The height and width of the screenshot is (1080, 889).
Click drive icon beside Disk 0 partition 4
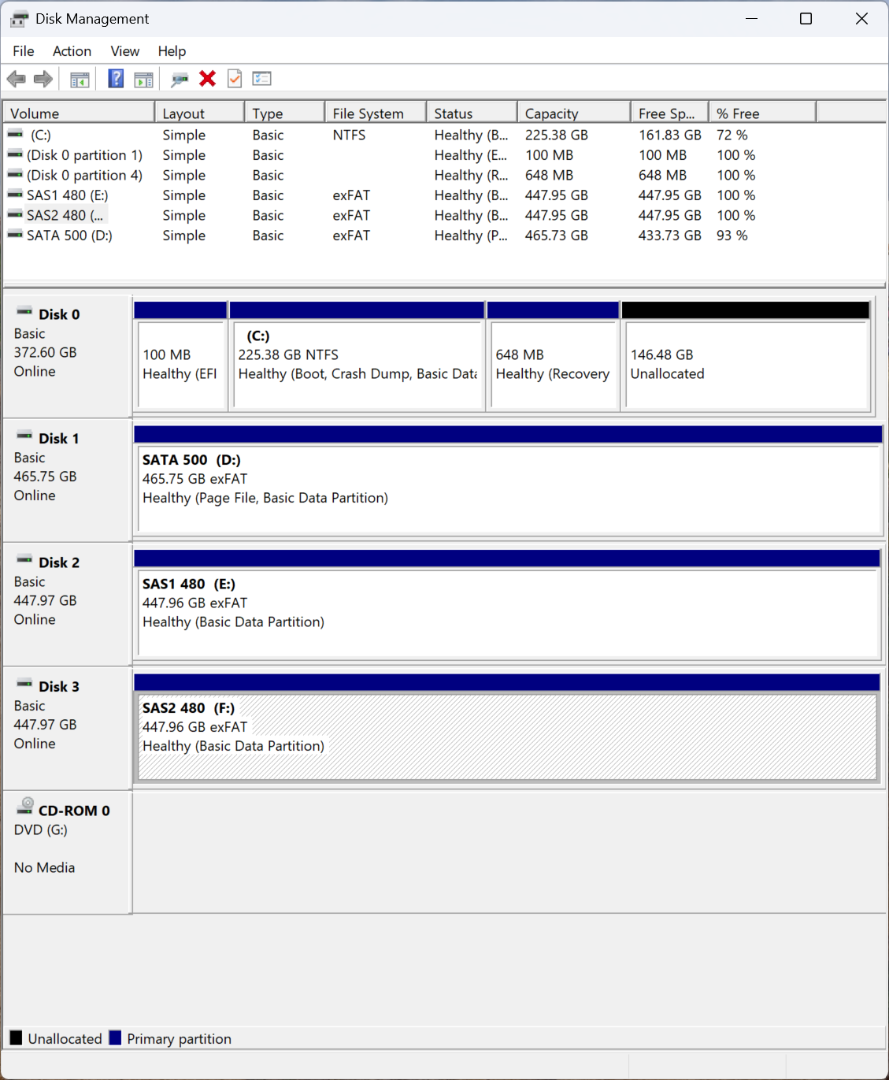[14, 174]
